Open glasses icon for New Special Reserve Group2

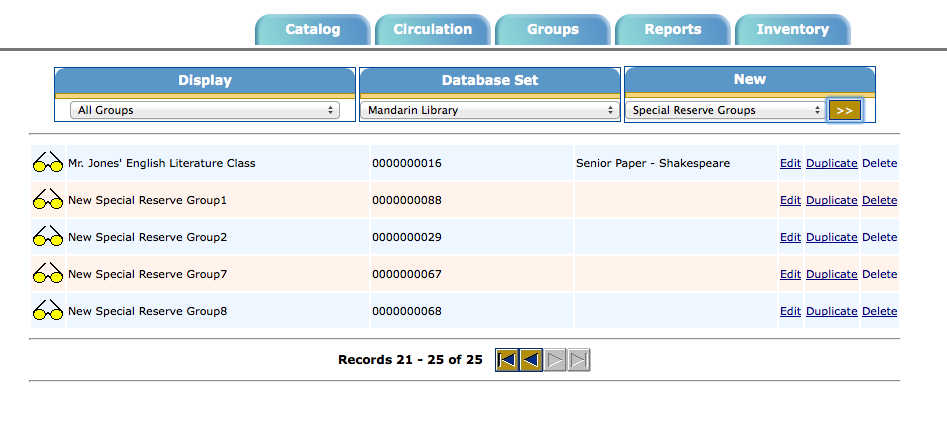[48, 237]
